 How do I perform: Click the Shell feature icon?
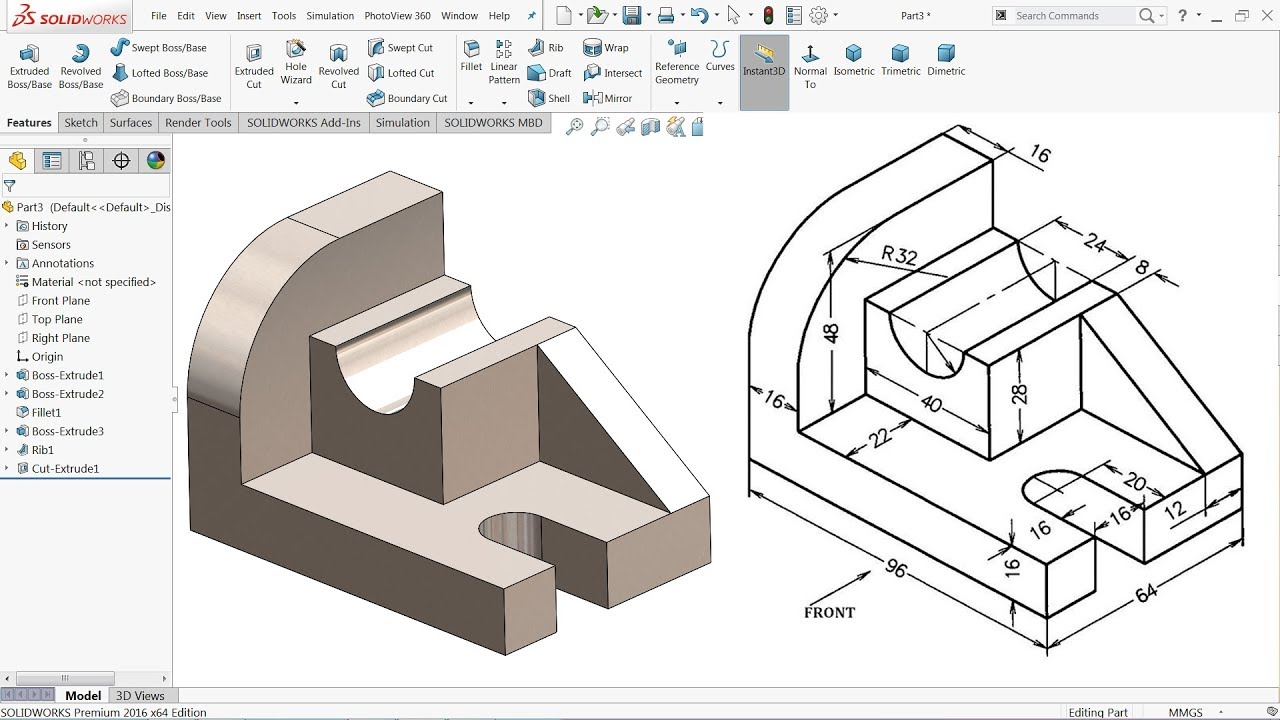pos(549,98)
